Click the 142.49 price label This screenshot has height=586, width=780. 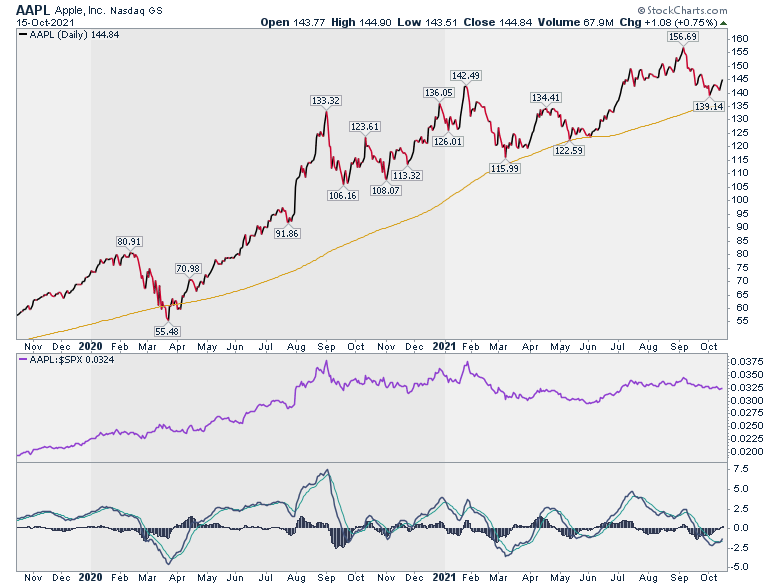coord(466,76)
